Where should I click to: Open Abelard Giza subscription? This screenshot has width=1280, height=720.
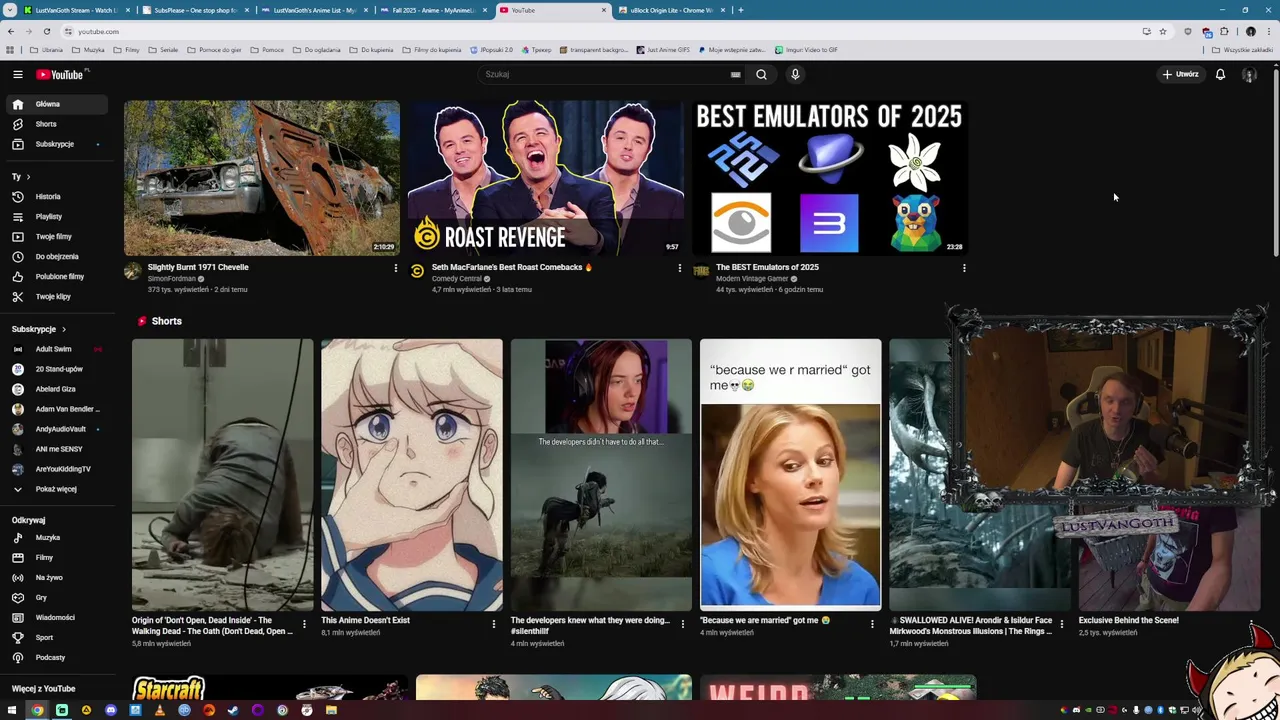(56, 389)
